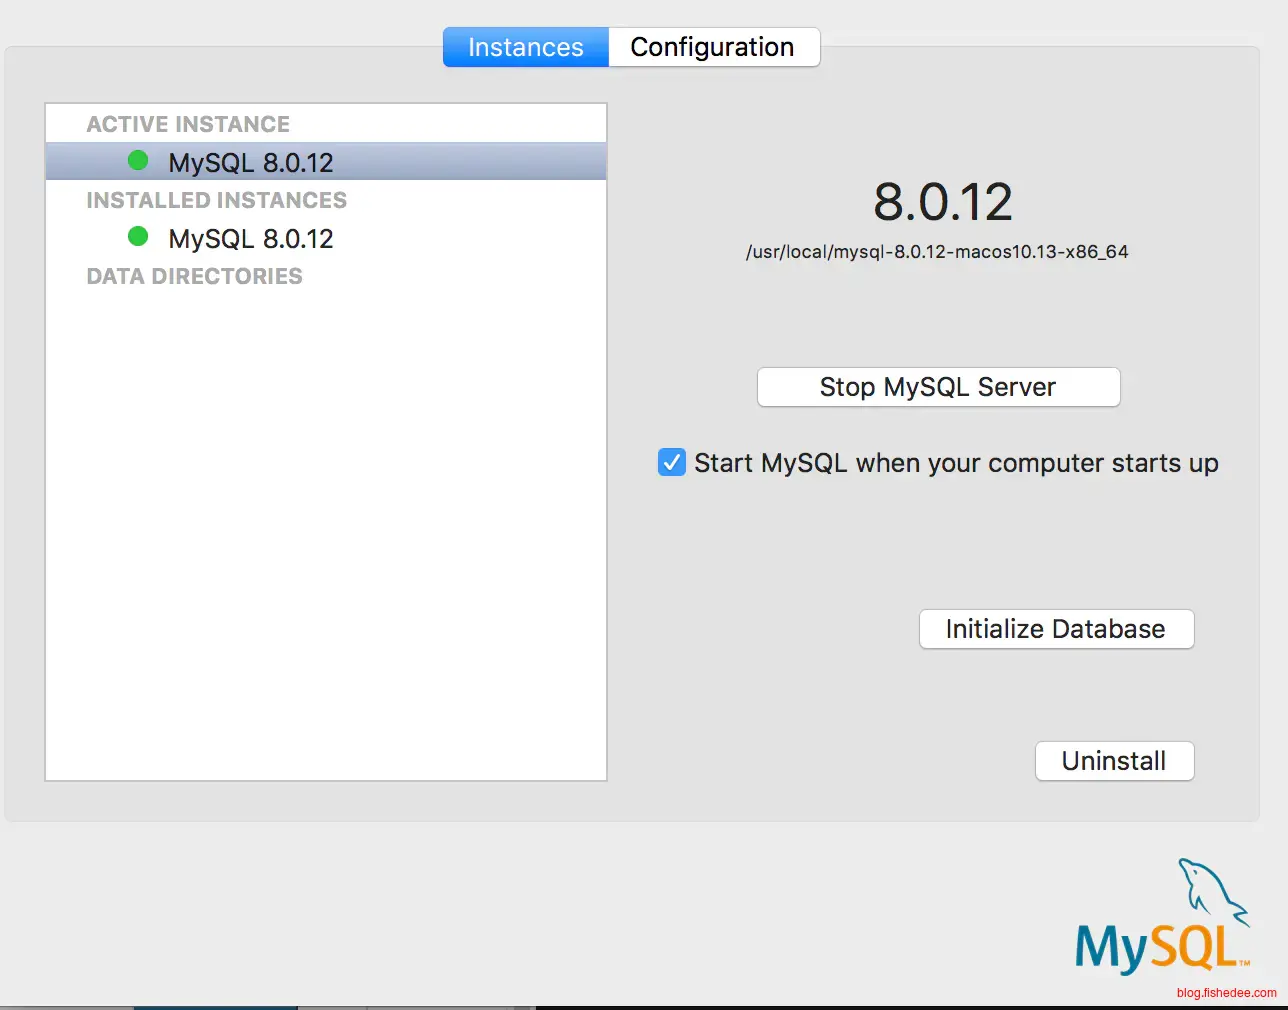Viewport: 1288px width, 1010px height.
Task: Click the 'Start MySQL when your computer starts up' label
Action: click(956, 463)
